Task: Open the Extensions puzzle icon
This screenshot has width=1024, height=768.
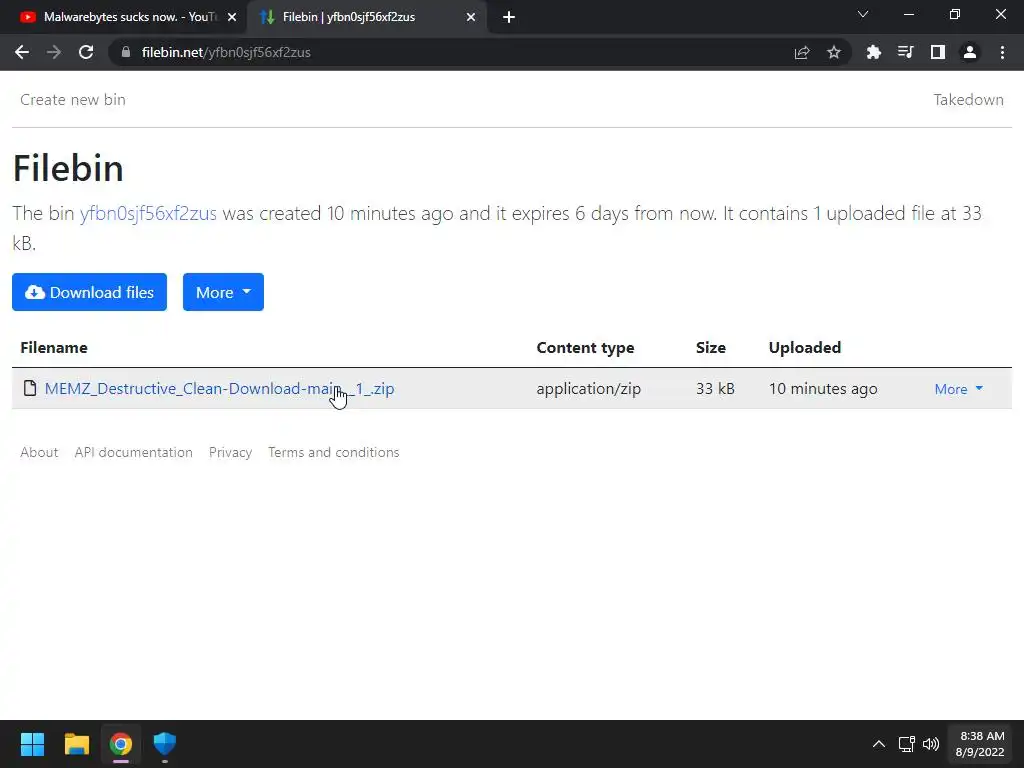Action: coord(874,52)
